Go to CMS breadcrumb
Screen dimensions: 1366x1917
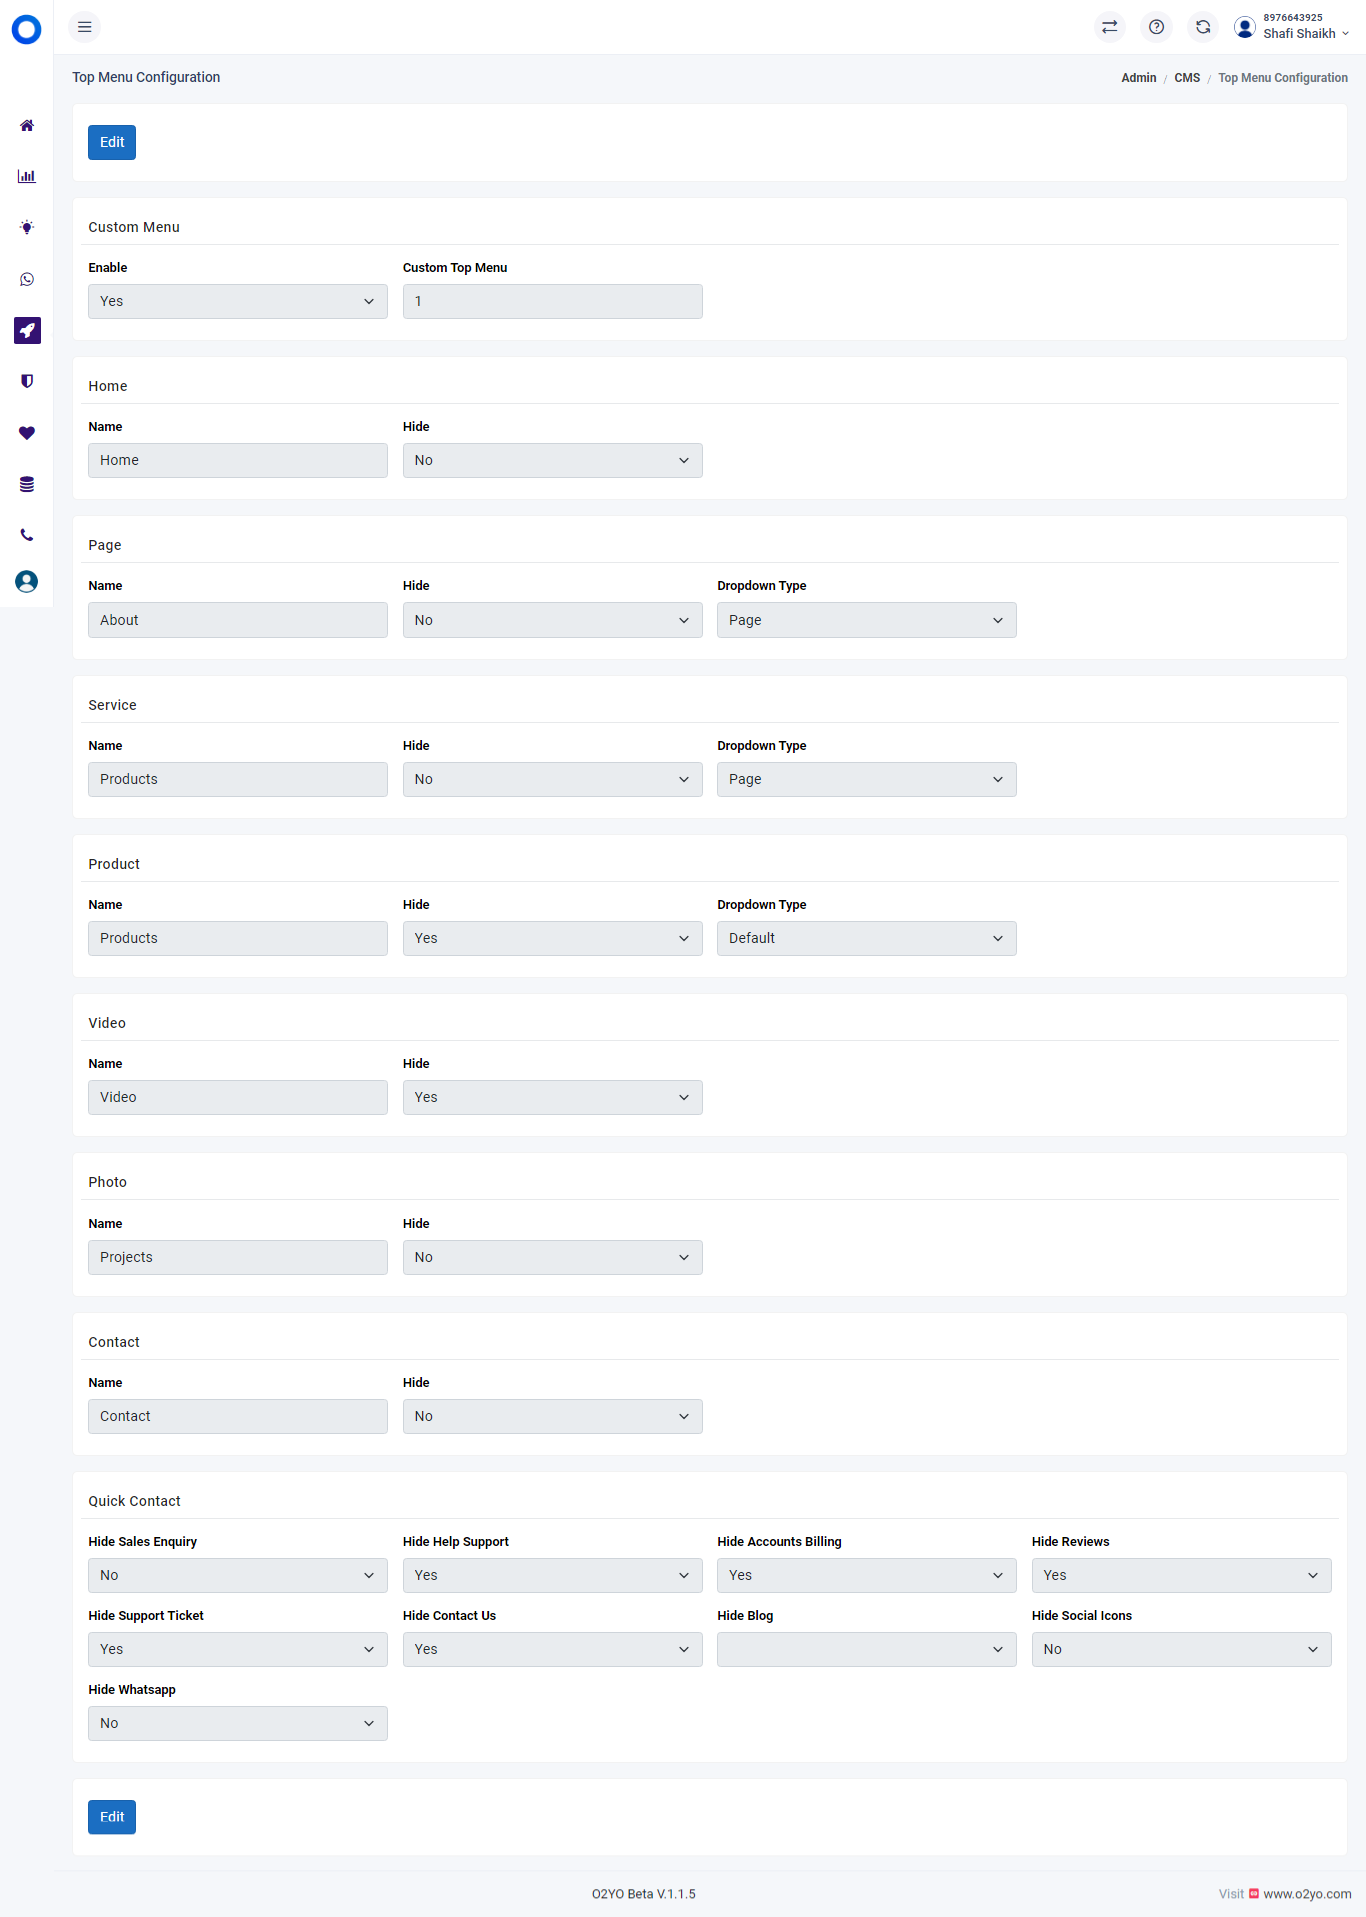tap(1187, 78)
